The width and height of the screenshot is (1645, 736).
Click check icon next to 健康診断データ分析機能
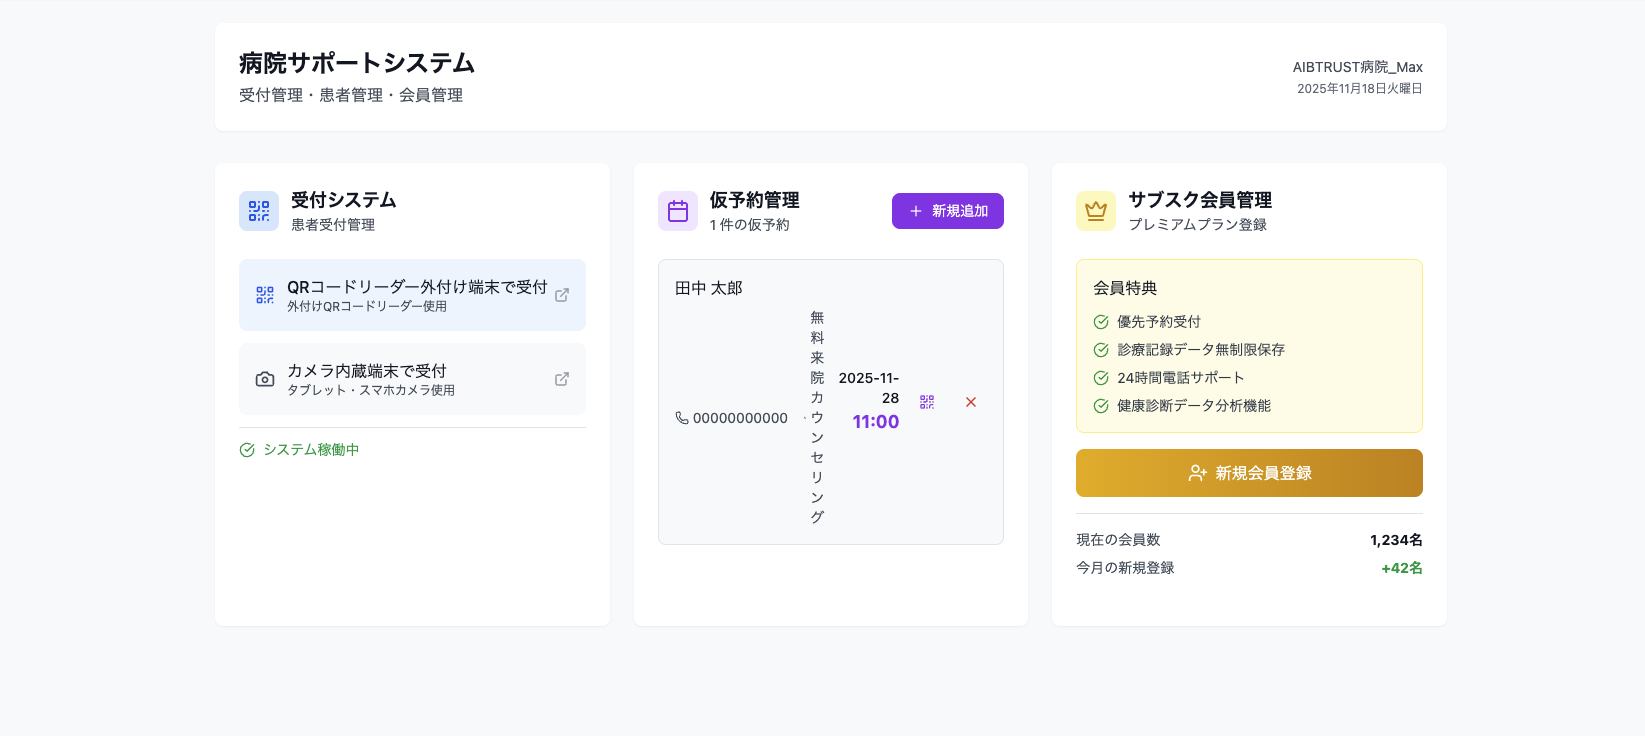1101,406
